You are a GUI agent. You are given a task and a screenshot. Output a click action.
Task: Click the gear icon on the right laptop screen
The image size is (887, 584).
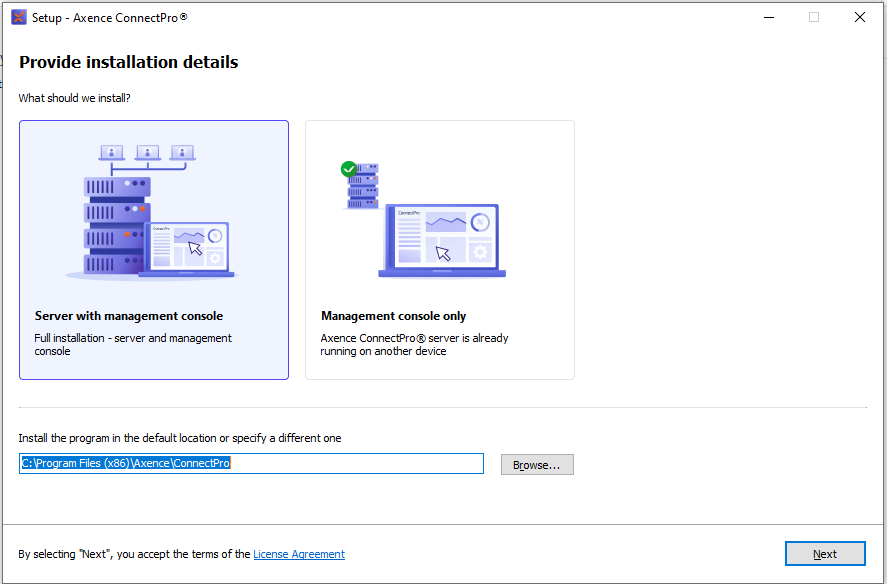480,252
